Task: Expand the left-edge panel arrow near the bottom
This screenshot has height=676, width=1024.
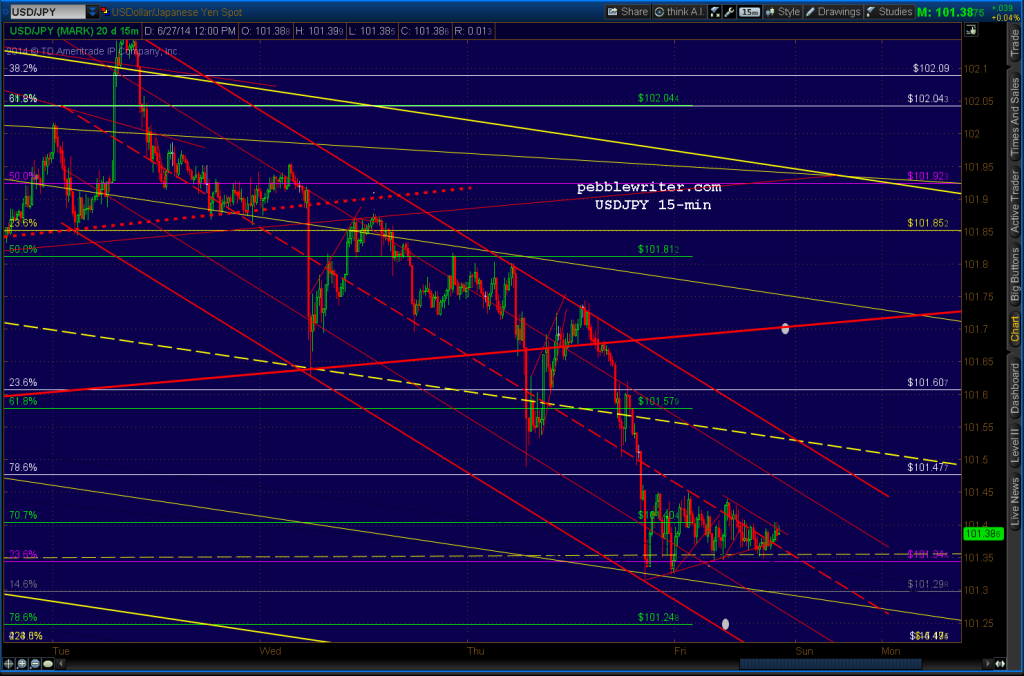Action: (x=61, y=663)
